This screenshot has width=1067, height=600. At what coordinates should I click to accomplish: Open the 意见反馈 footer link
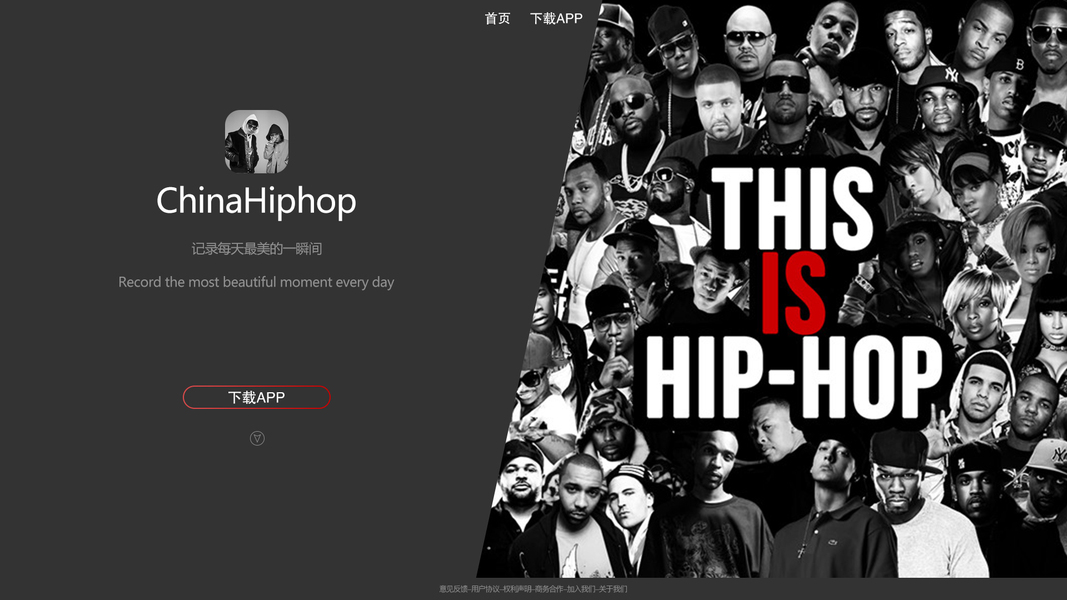click(x=453, y=589)
